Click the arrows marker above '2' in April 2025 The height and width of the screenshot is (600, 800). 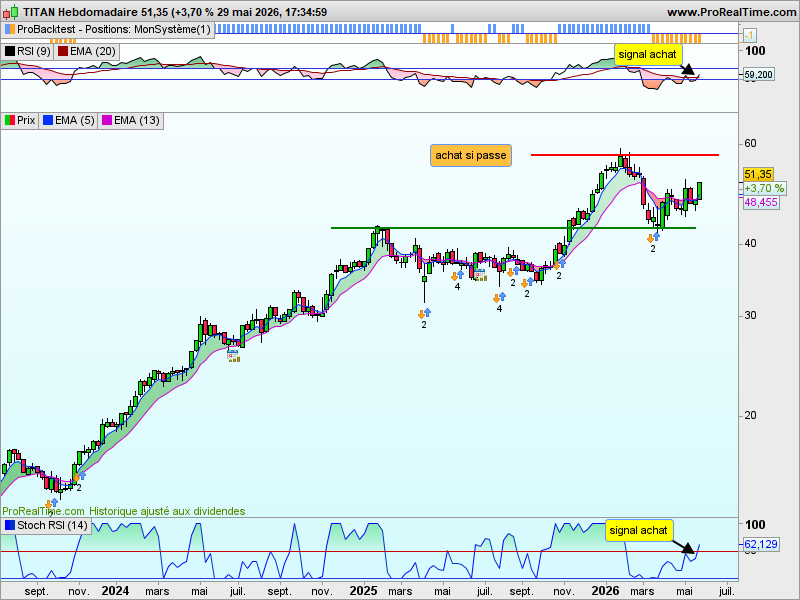pos(424,314)
